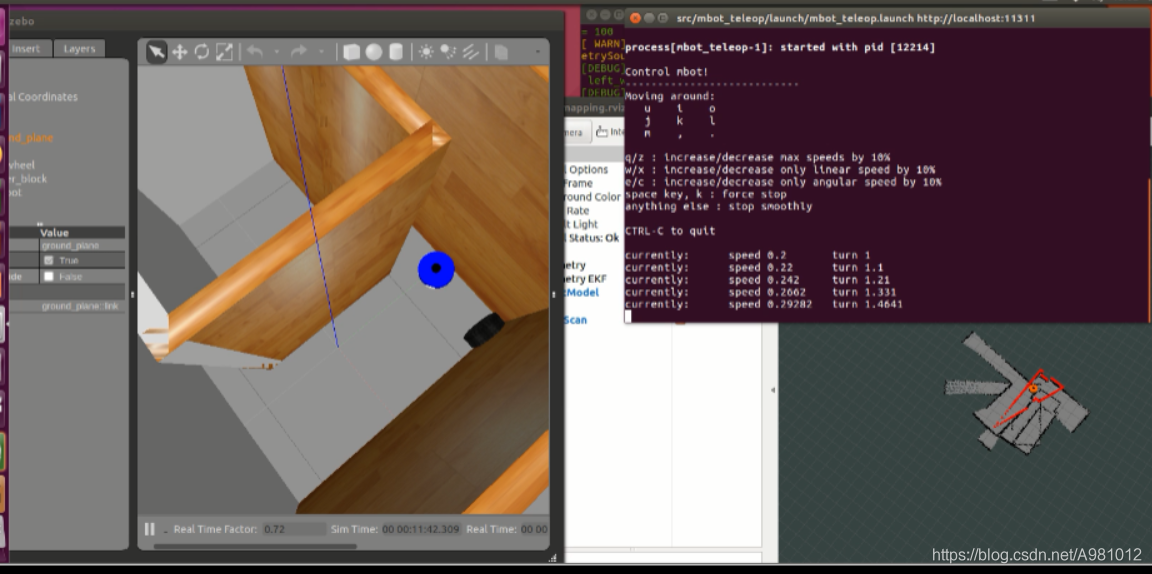The width and height of the screenshot is (1152, 574).
Task: Activate the Rotate mode tool in Gazebo
Action: (x=201, y=52)
